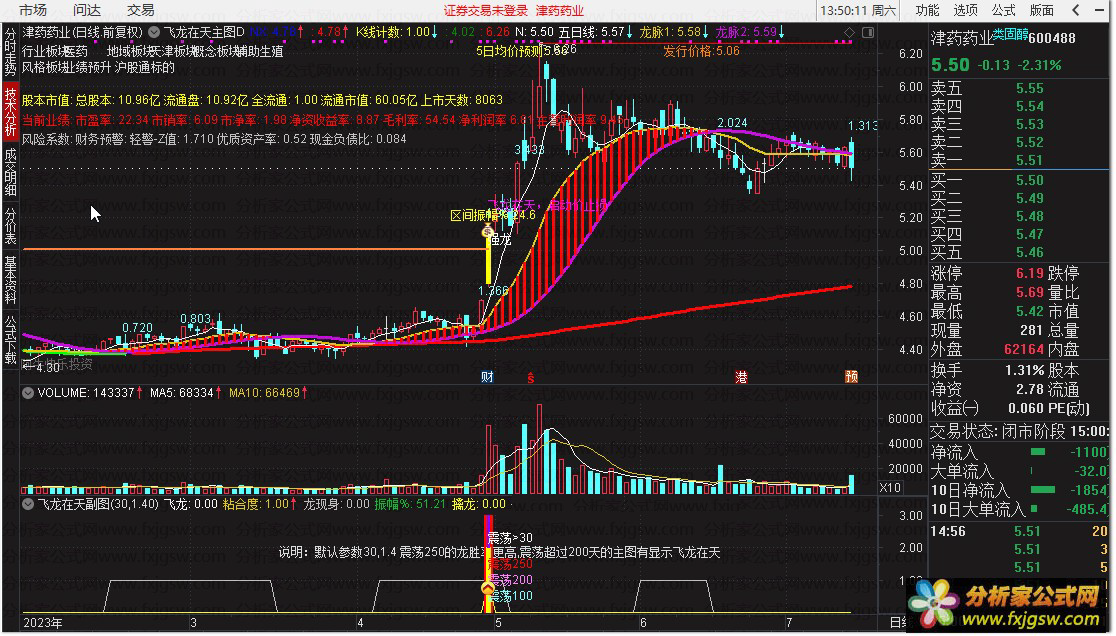Toggle the side panel layout icon

tap(868, 33)
